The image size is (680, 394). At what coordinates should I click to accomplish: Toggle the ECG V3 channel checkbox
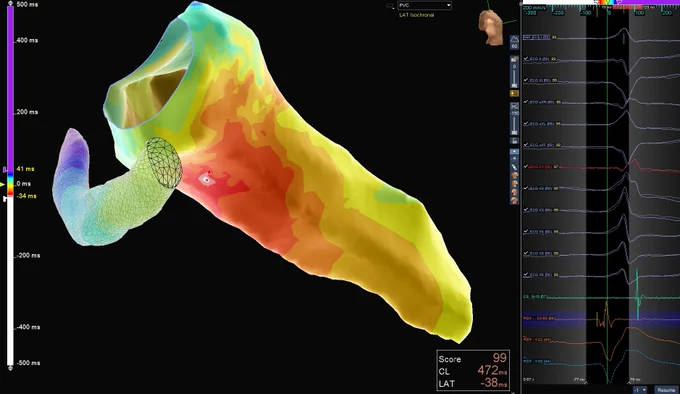[526, 210]
